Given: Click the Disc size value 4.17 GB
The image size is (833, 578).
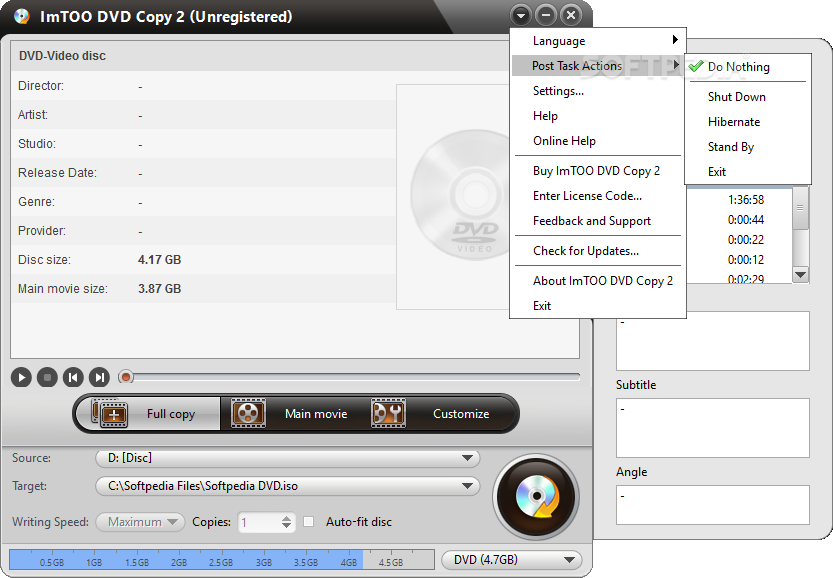Looking at the screenshot, I should [x=159, y=260].
